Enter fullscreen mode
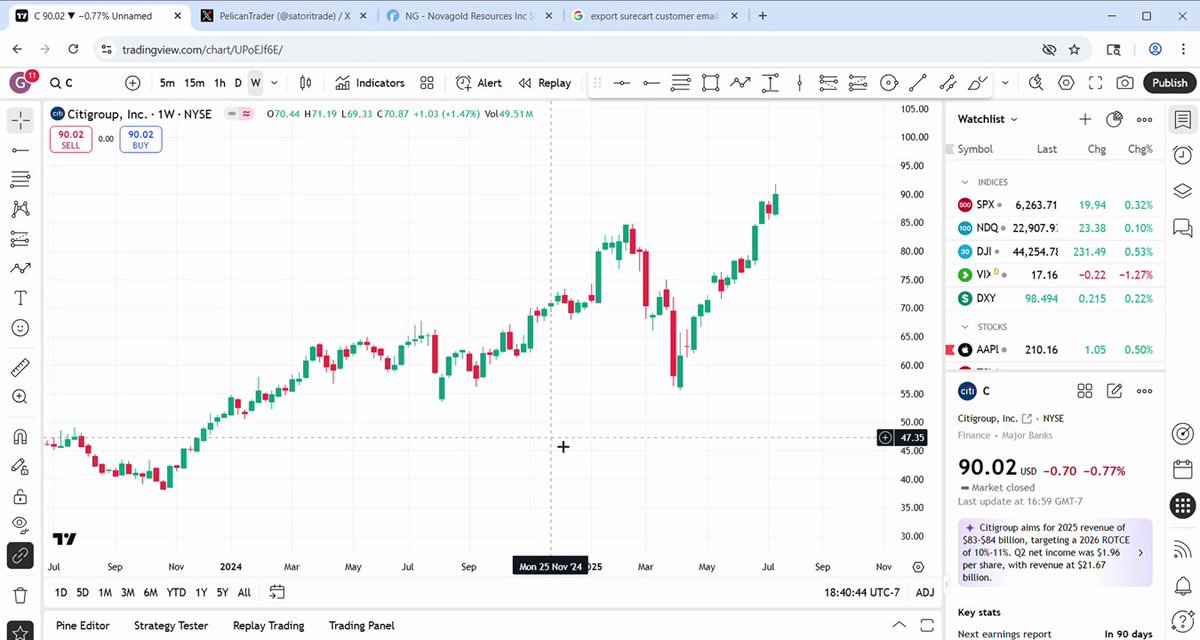Screen dimensions: 1200x640 tap(1096, 83)
